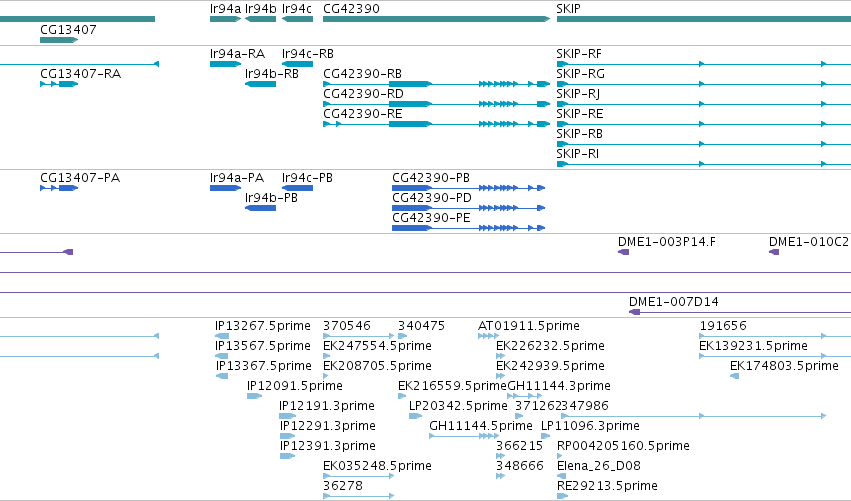This screenshot has width=851, height=501.
Task: Click the CG13407-RA transcript label
Action: click(x=80, y=74)
